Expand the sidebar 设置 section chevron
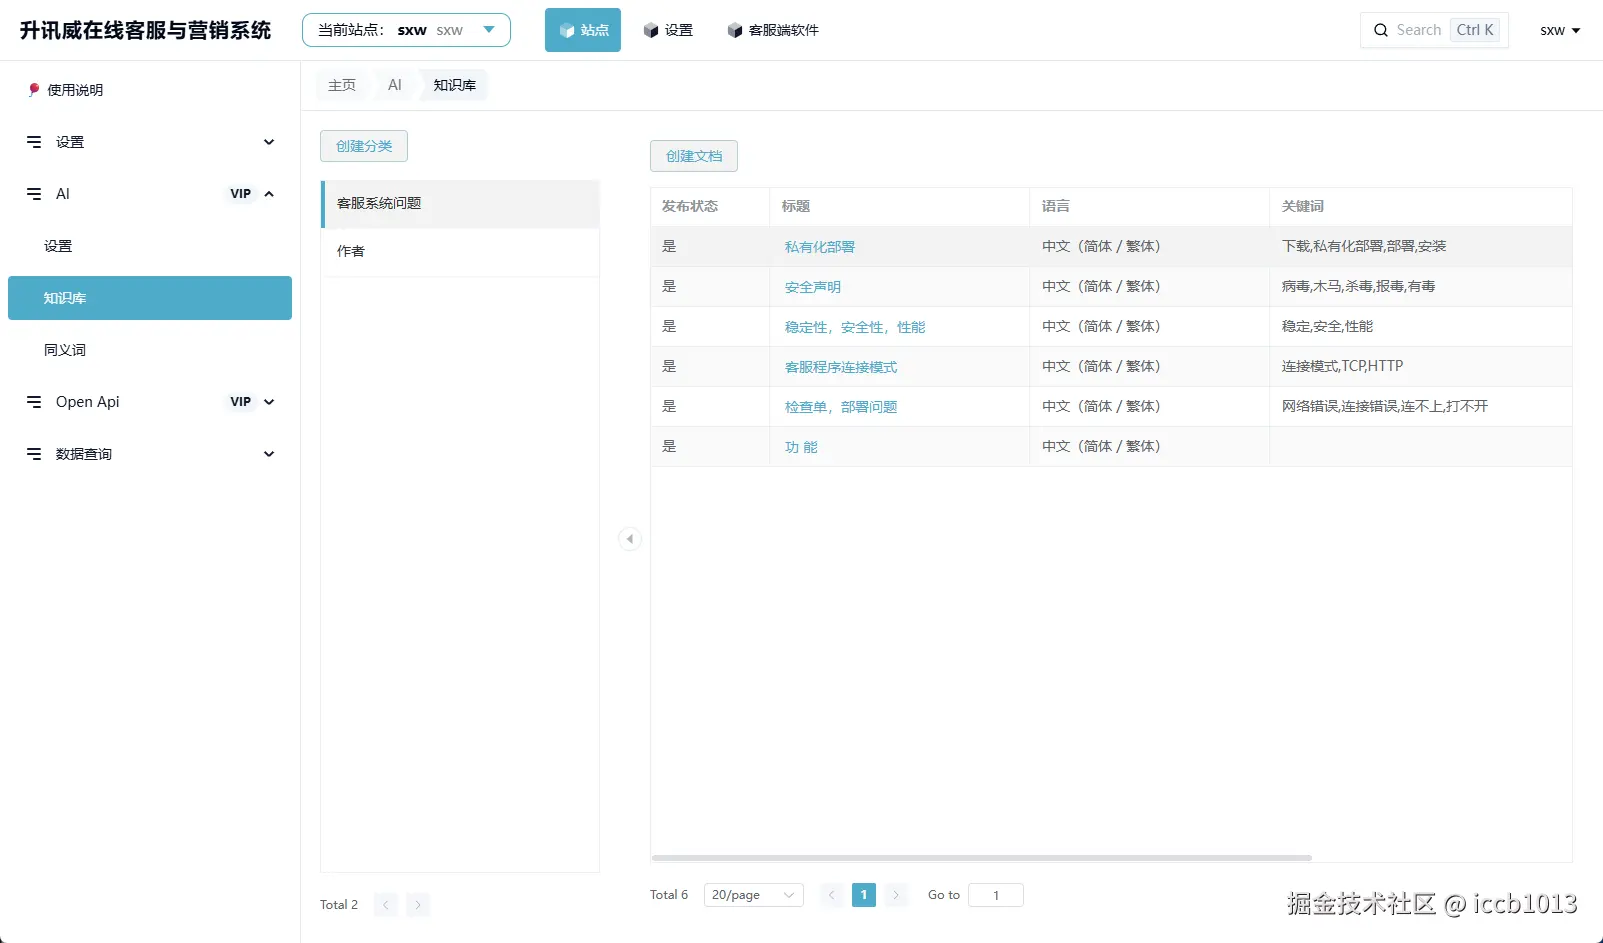This screenshot has width=1603, height=943. coord(269,142)
